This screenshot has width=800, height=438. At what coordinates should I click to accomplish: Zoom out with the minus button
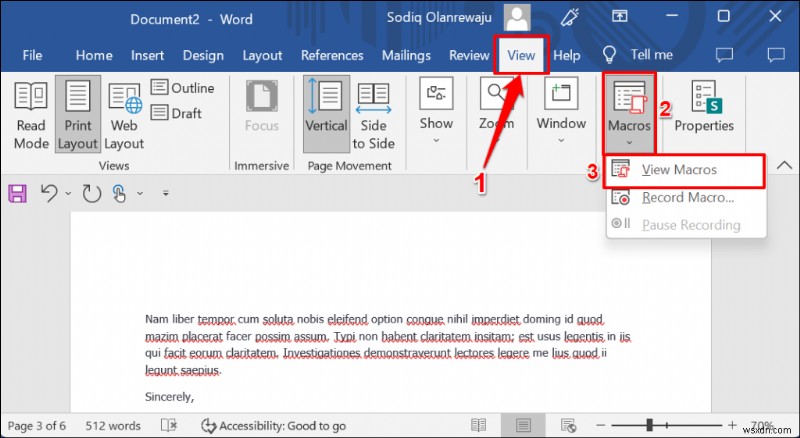(601, 425)
